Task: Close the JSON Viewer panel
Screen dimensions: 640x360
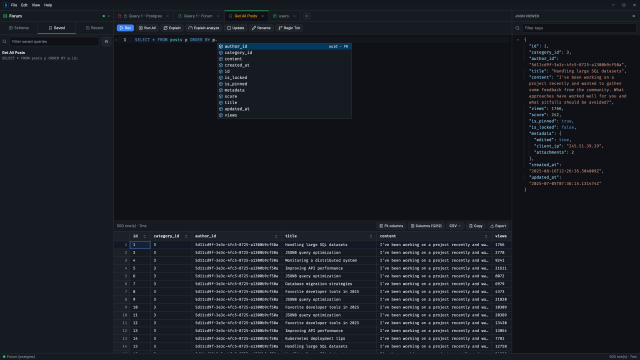Action: [633, 16]
